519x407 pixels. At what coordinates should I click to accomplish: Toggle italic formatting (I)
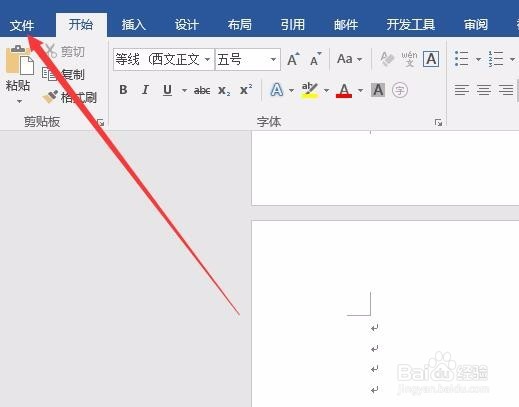coord(145,90)
